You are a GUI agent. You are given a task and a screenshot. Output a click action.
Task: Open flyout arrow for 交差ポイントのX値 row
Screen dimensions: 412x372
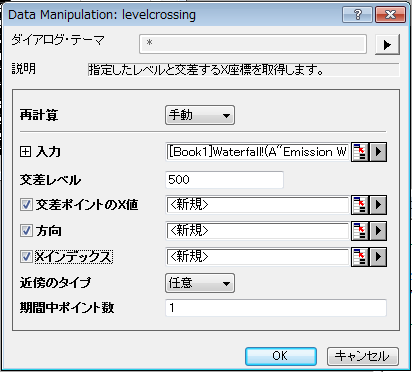tap(378, 204)
